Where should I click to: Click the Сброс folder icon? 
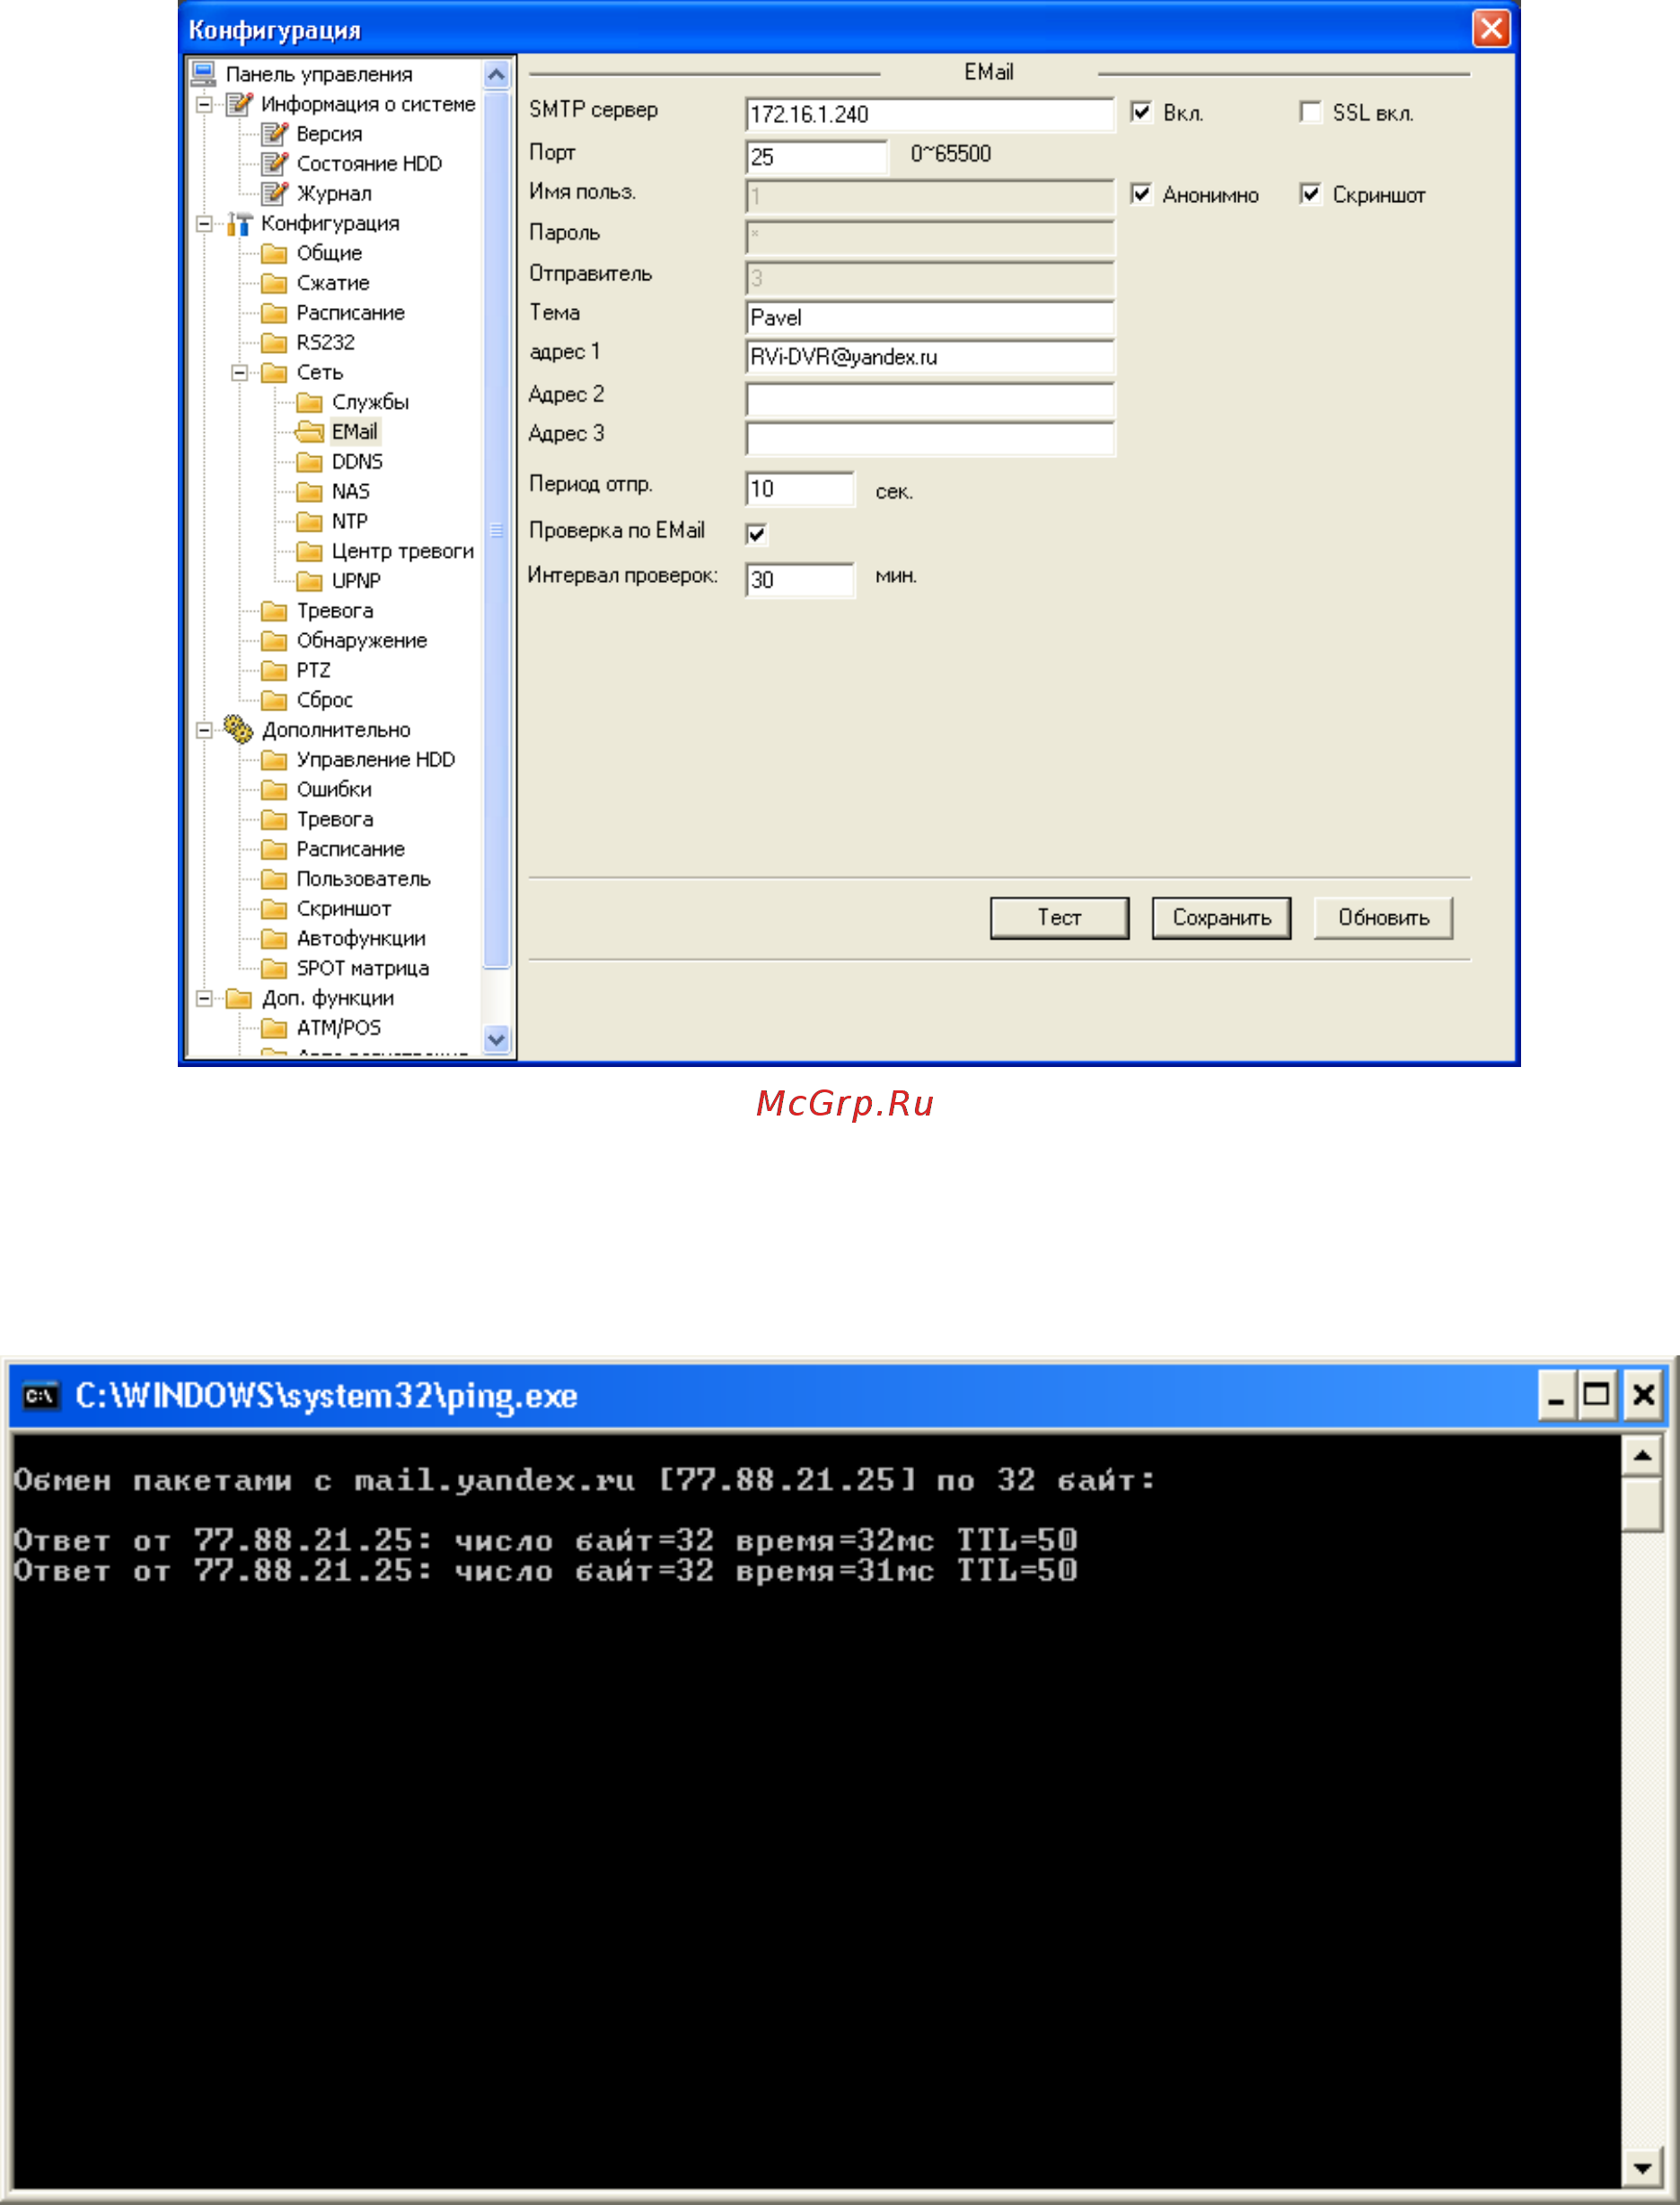click(274, 700)
